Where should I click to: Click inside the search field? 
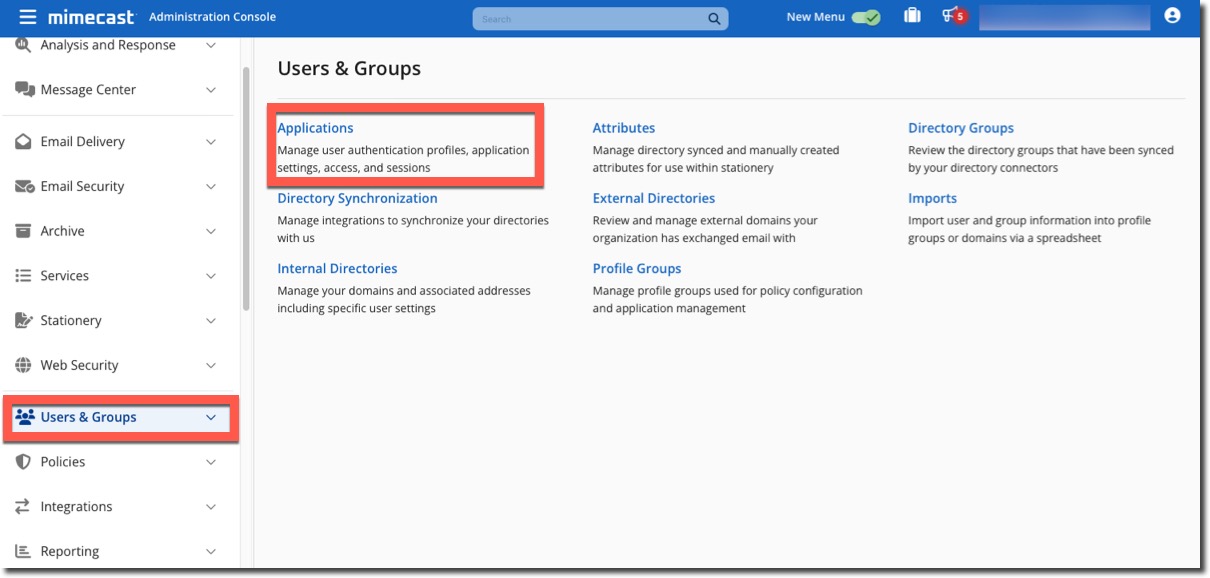click(x=595, y=17)
